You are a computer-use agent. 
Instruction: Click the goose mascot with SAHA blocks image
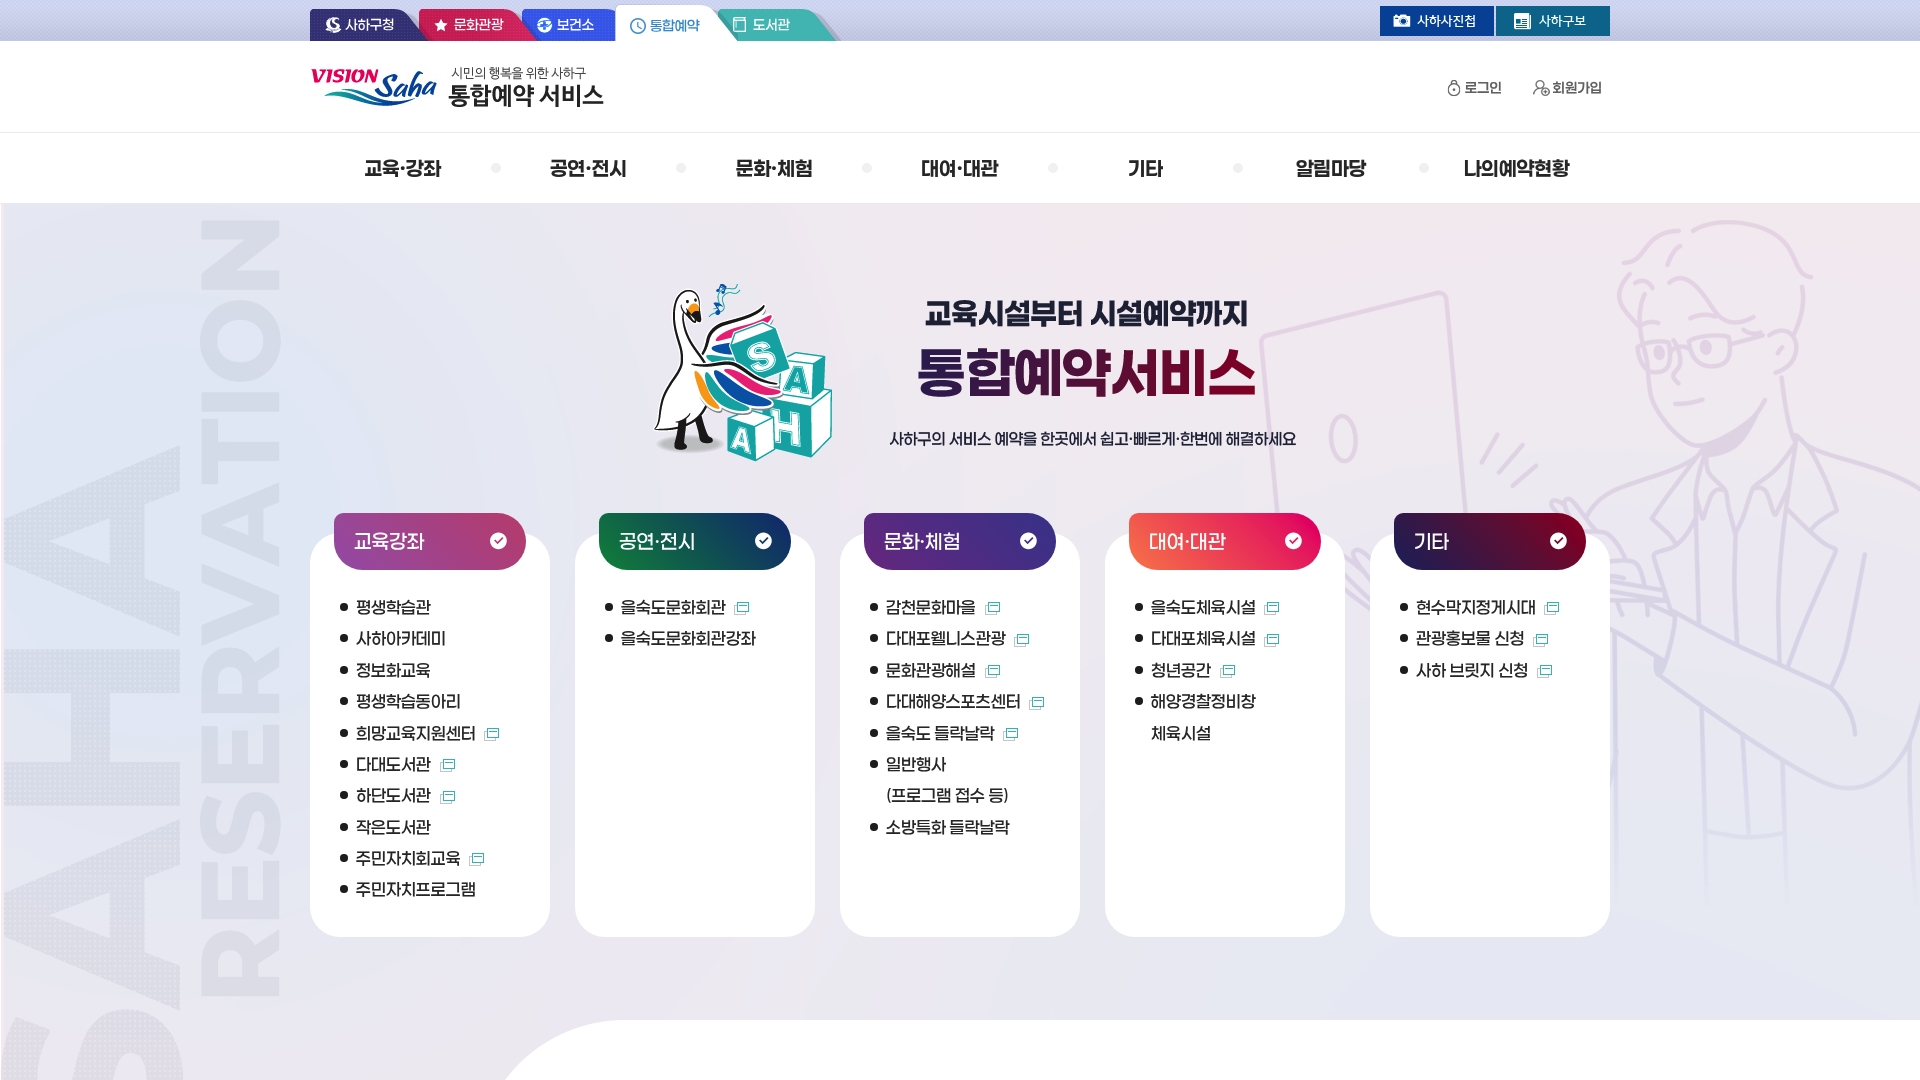click(x=743, y=371)
